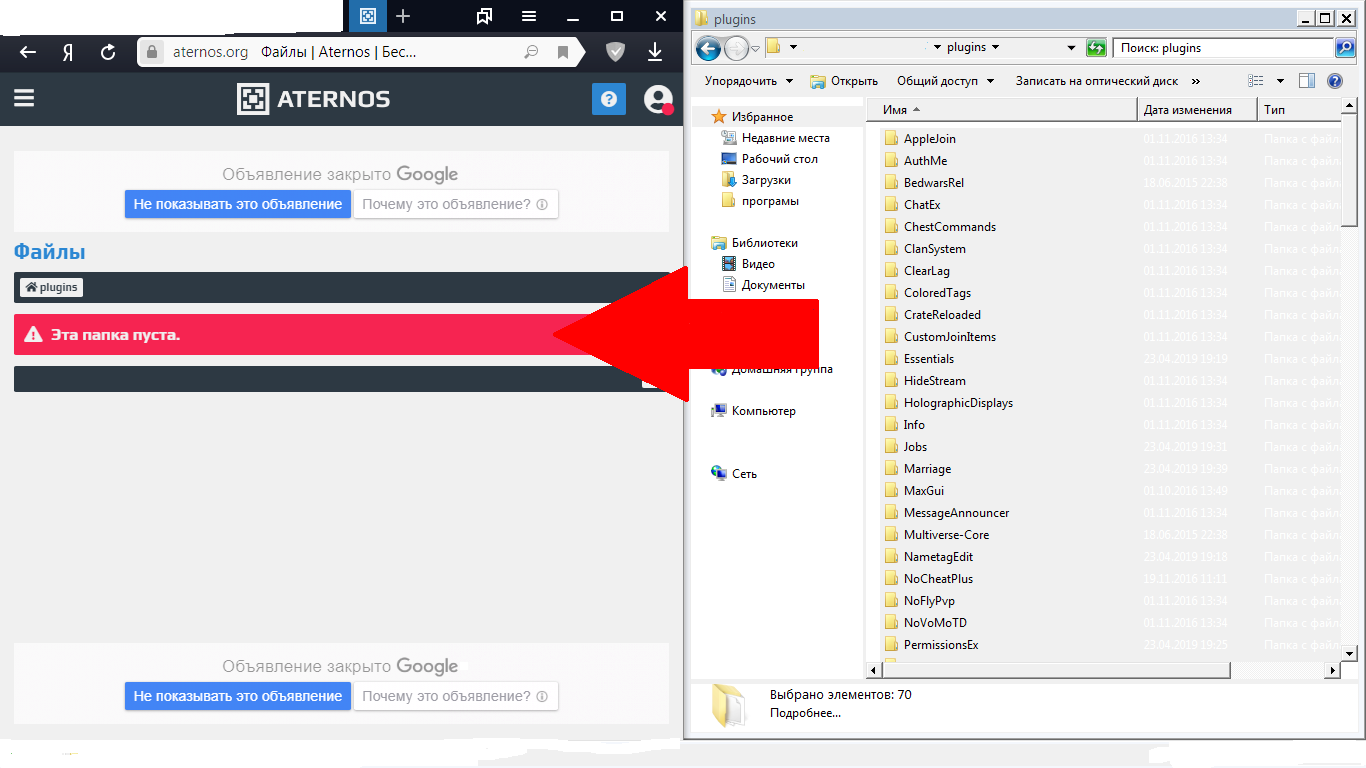Click the vertical scrollbar down arrow
This screenshot has height=768, width=1366.
[1348, 652]
